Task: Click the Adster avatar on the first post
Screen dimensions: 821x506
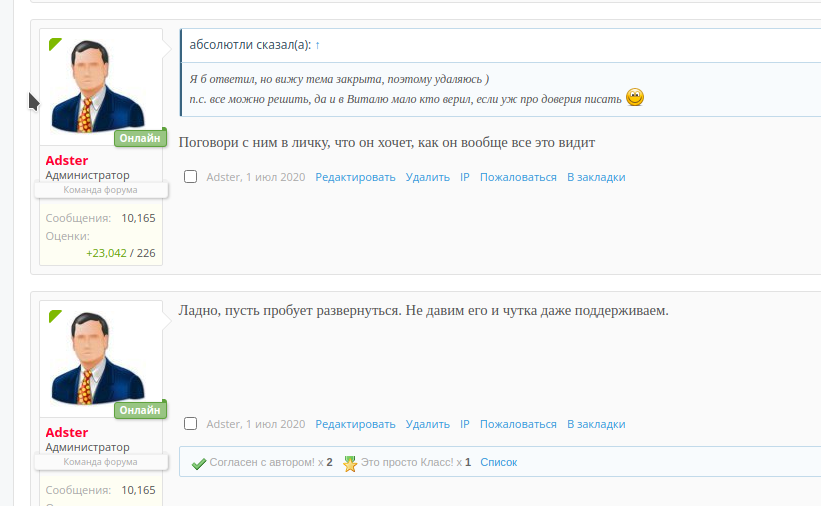Action: coord(97,86)
